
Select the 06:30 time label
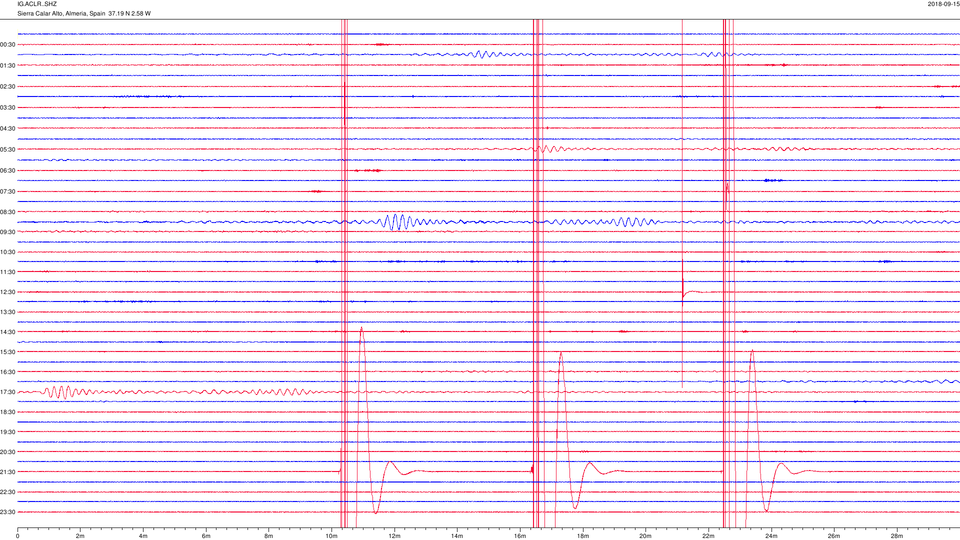(x=8, y=171)
